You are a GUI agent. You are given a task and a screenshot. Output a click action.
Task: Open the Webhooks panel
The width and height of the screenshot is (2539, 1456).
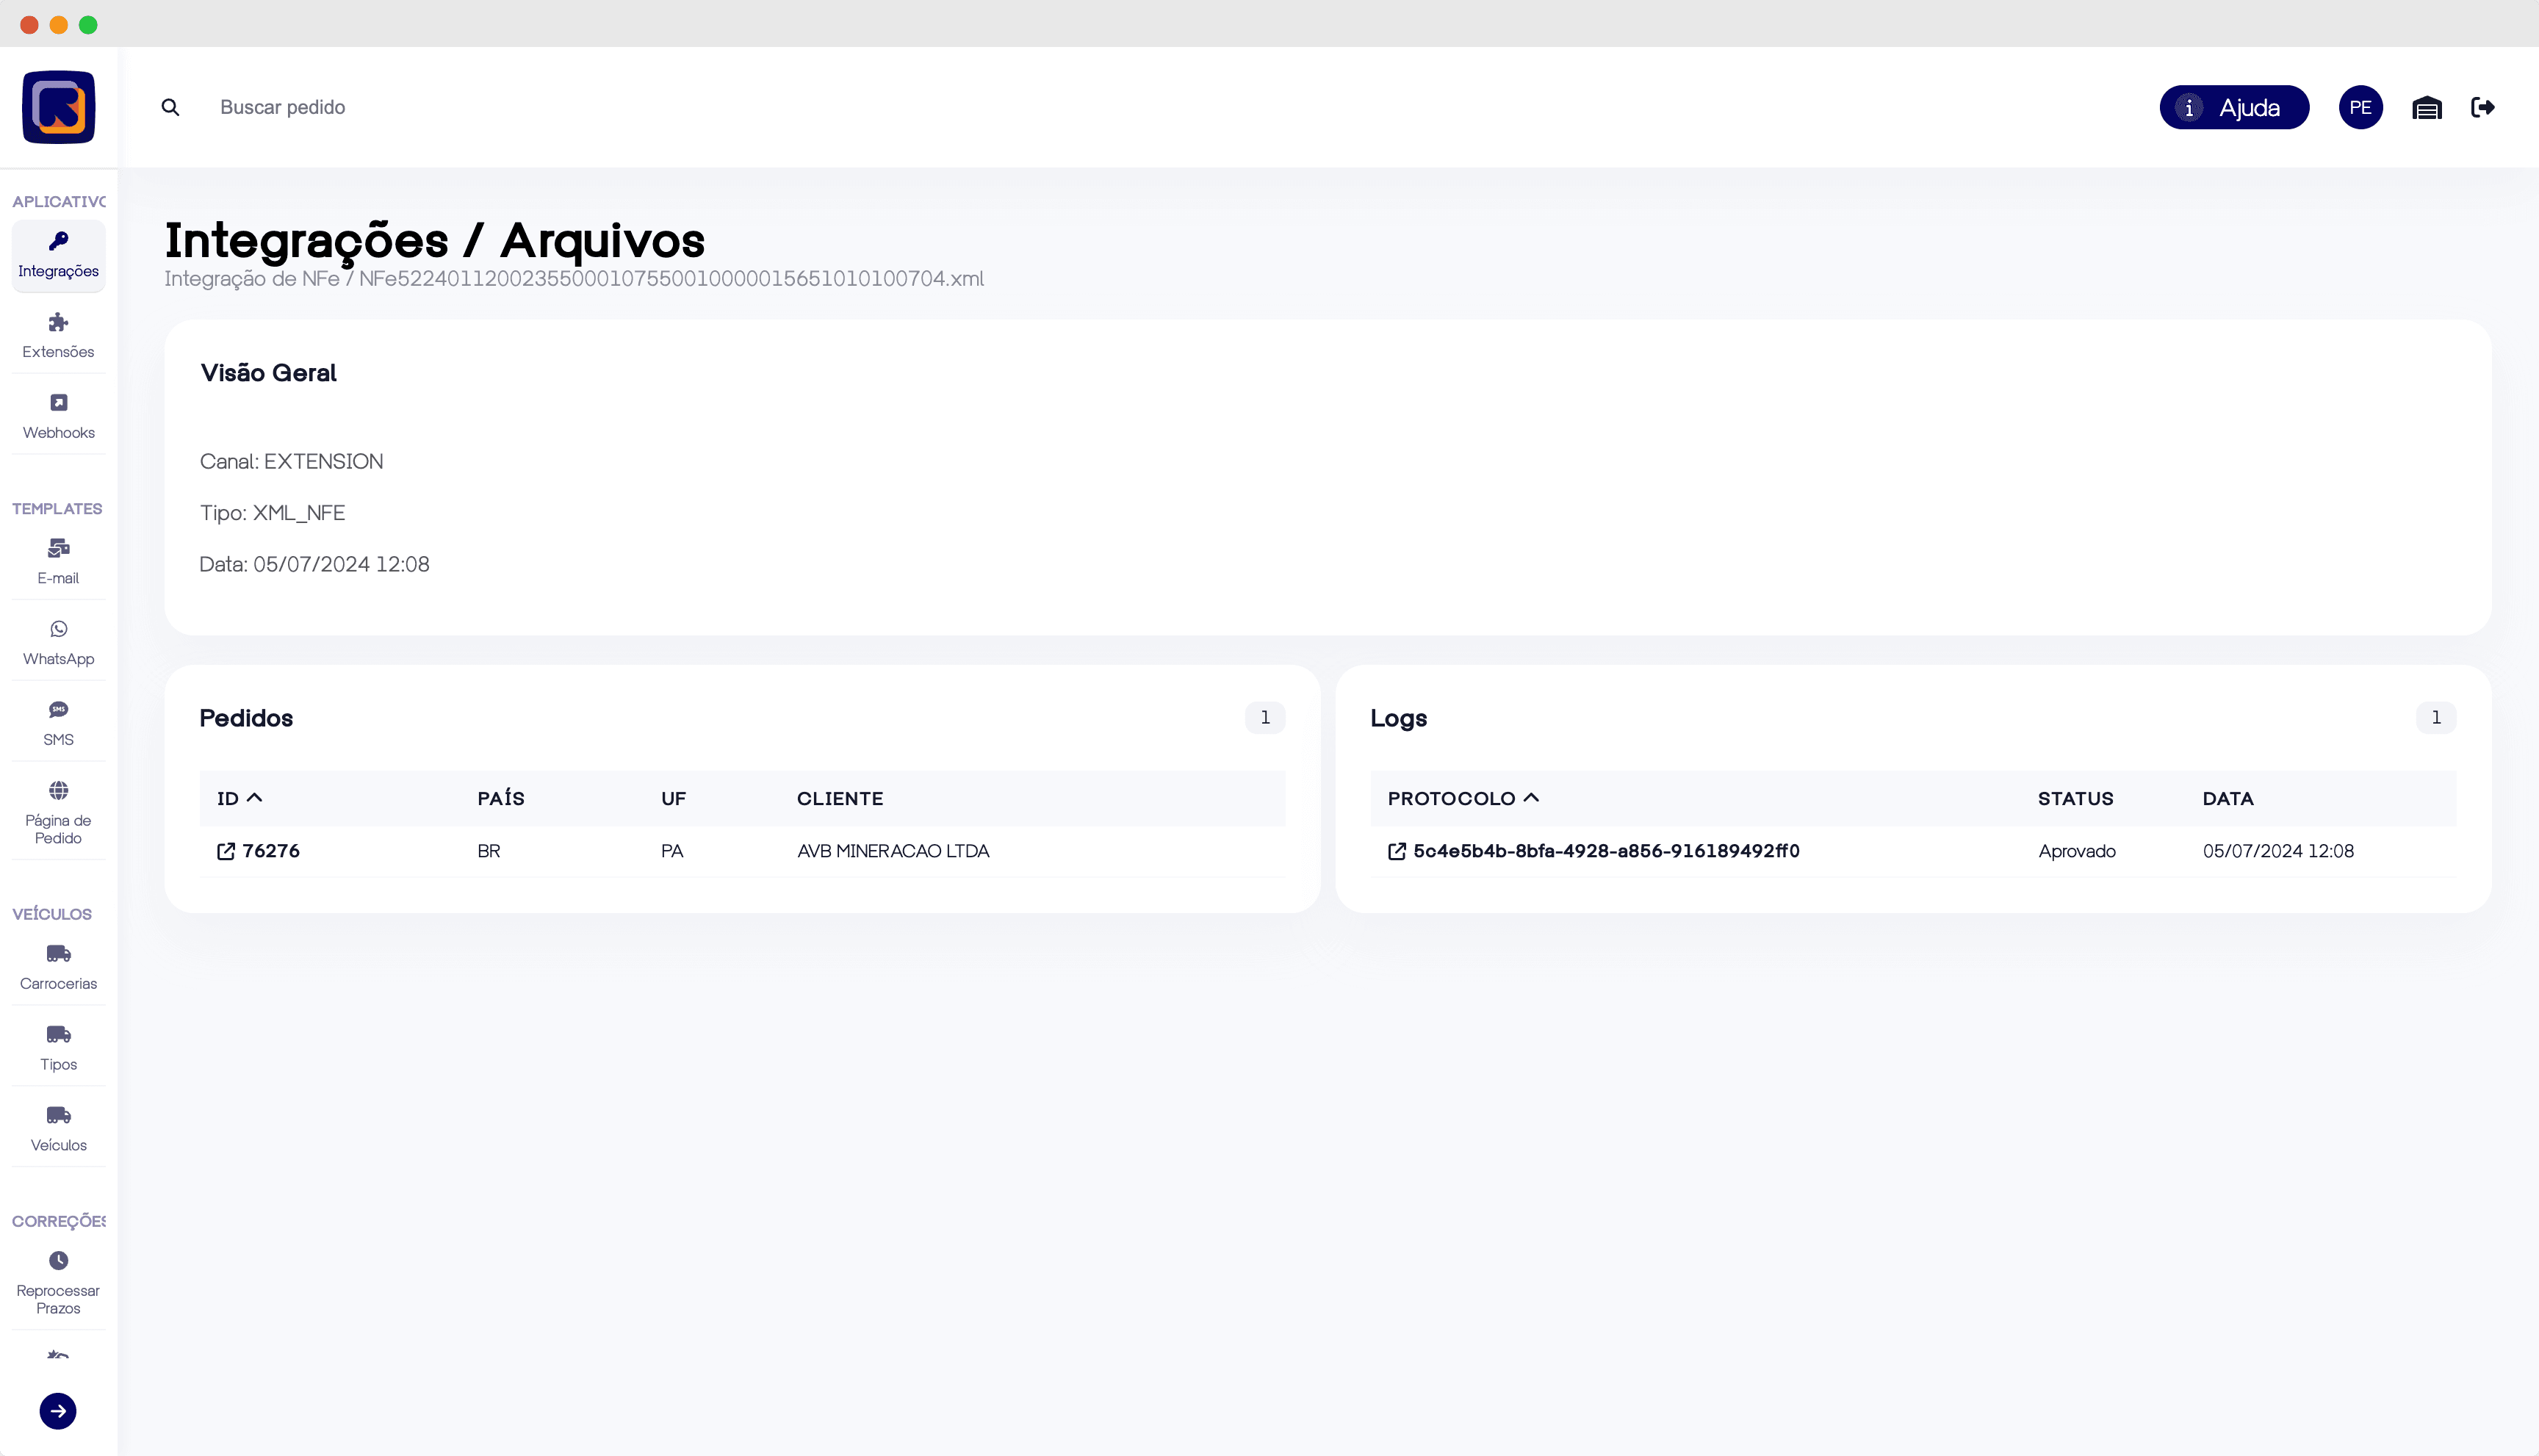(58, 414)
